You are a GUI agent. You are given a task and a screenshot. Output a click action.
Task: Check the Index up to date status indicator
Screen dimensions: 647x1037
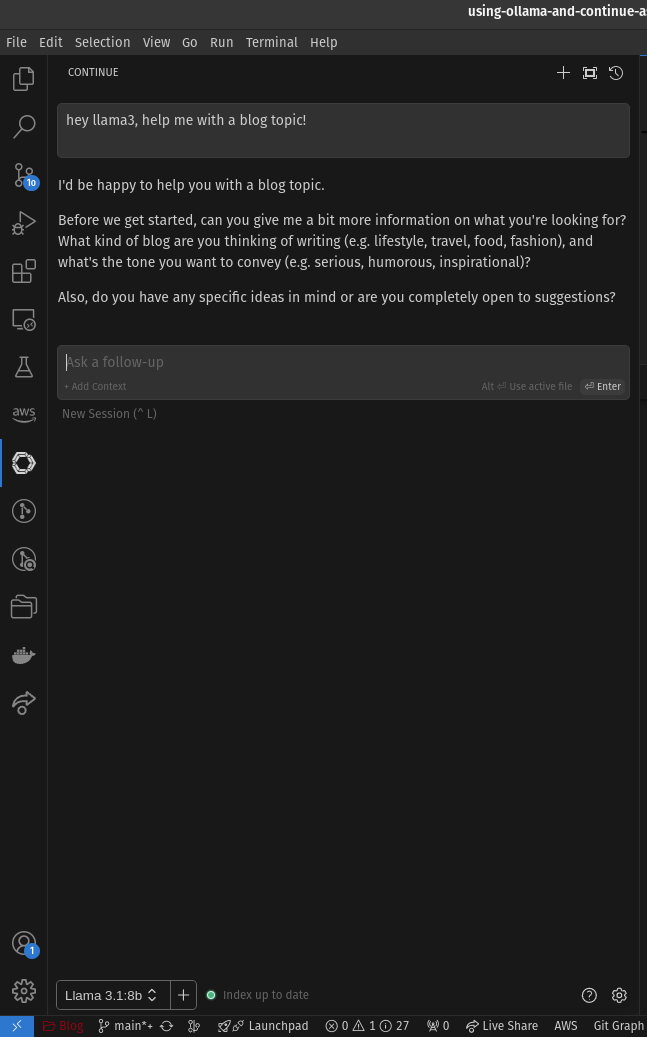pyautogui.click(x=258, y=994)
